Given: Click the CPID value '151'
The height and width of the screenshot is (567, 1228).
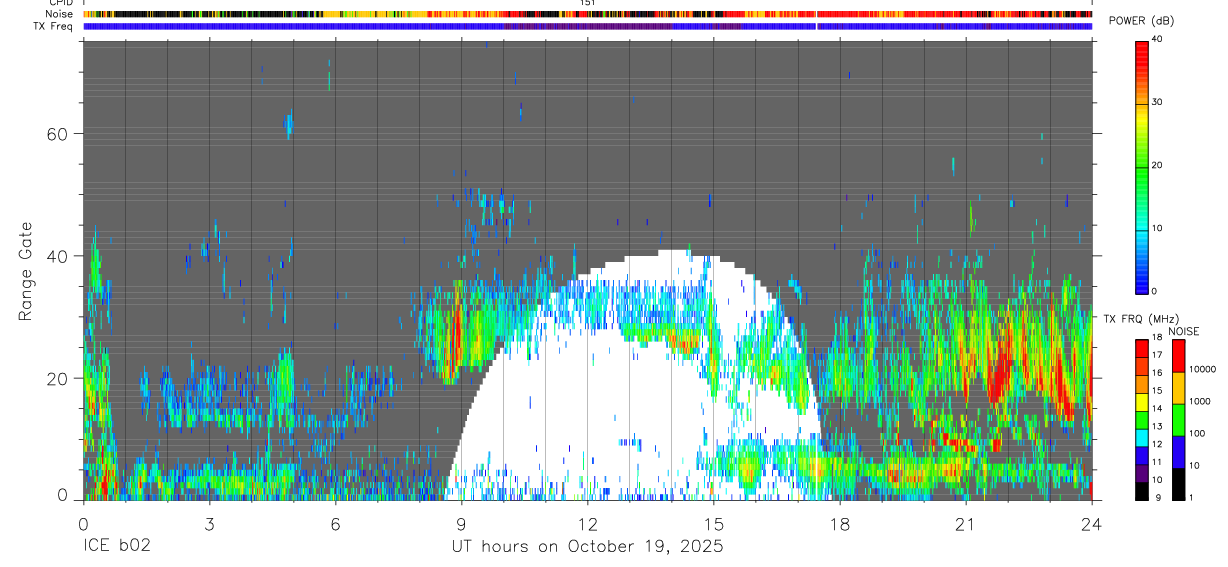Looking at the screenshot, I should (588, 3).
